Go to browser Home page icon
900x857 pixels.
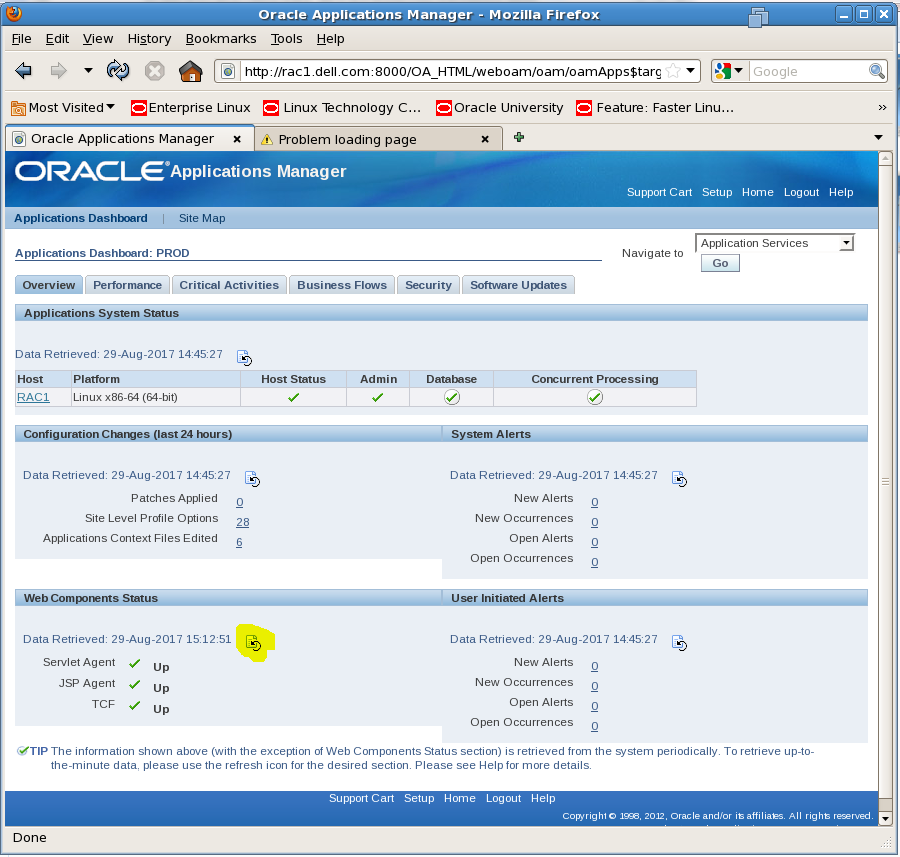191,71
